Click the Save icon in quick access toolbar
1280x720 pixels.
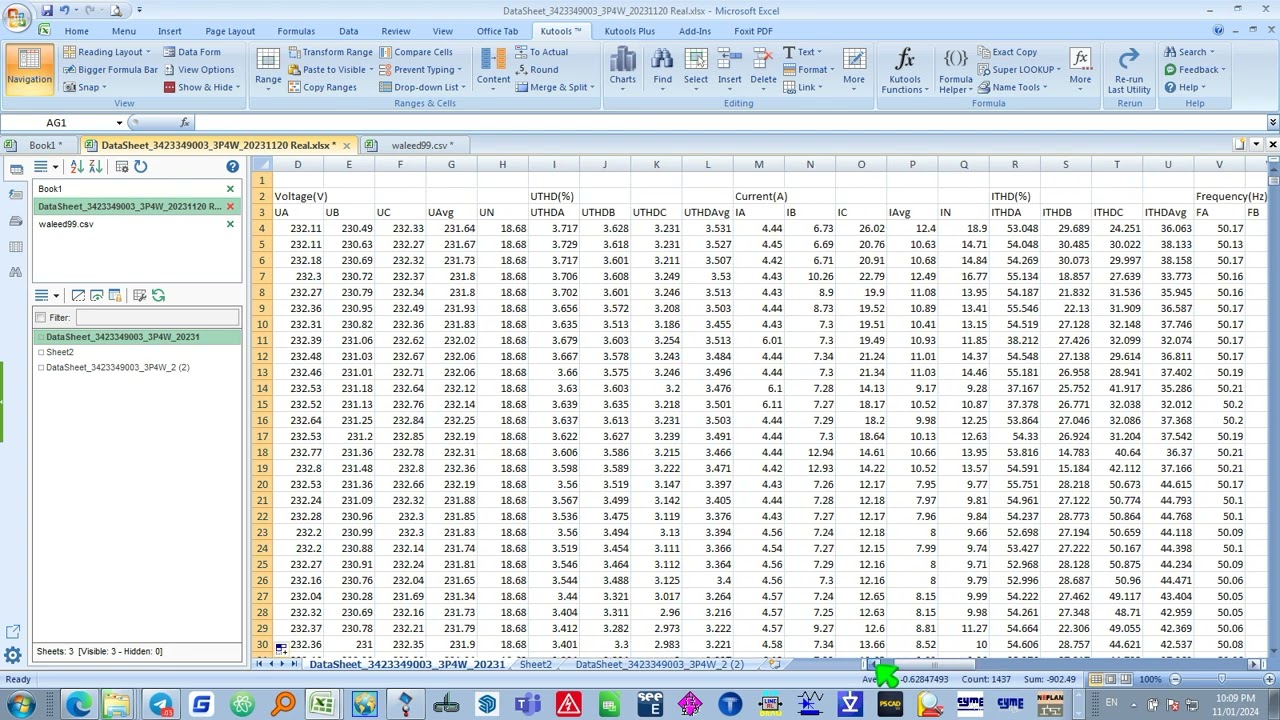click(47, 10)
